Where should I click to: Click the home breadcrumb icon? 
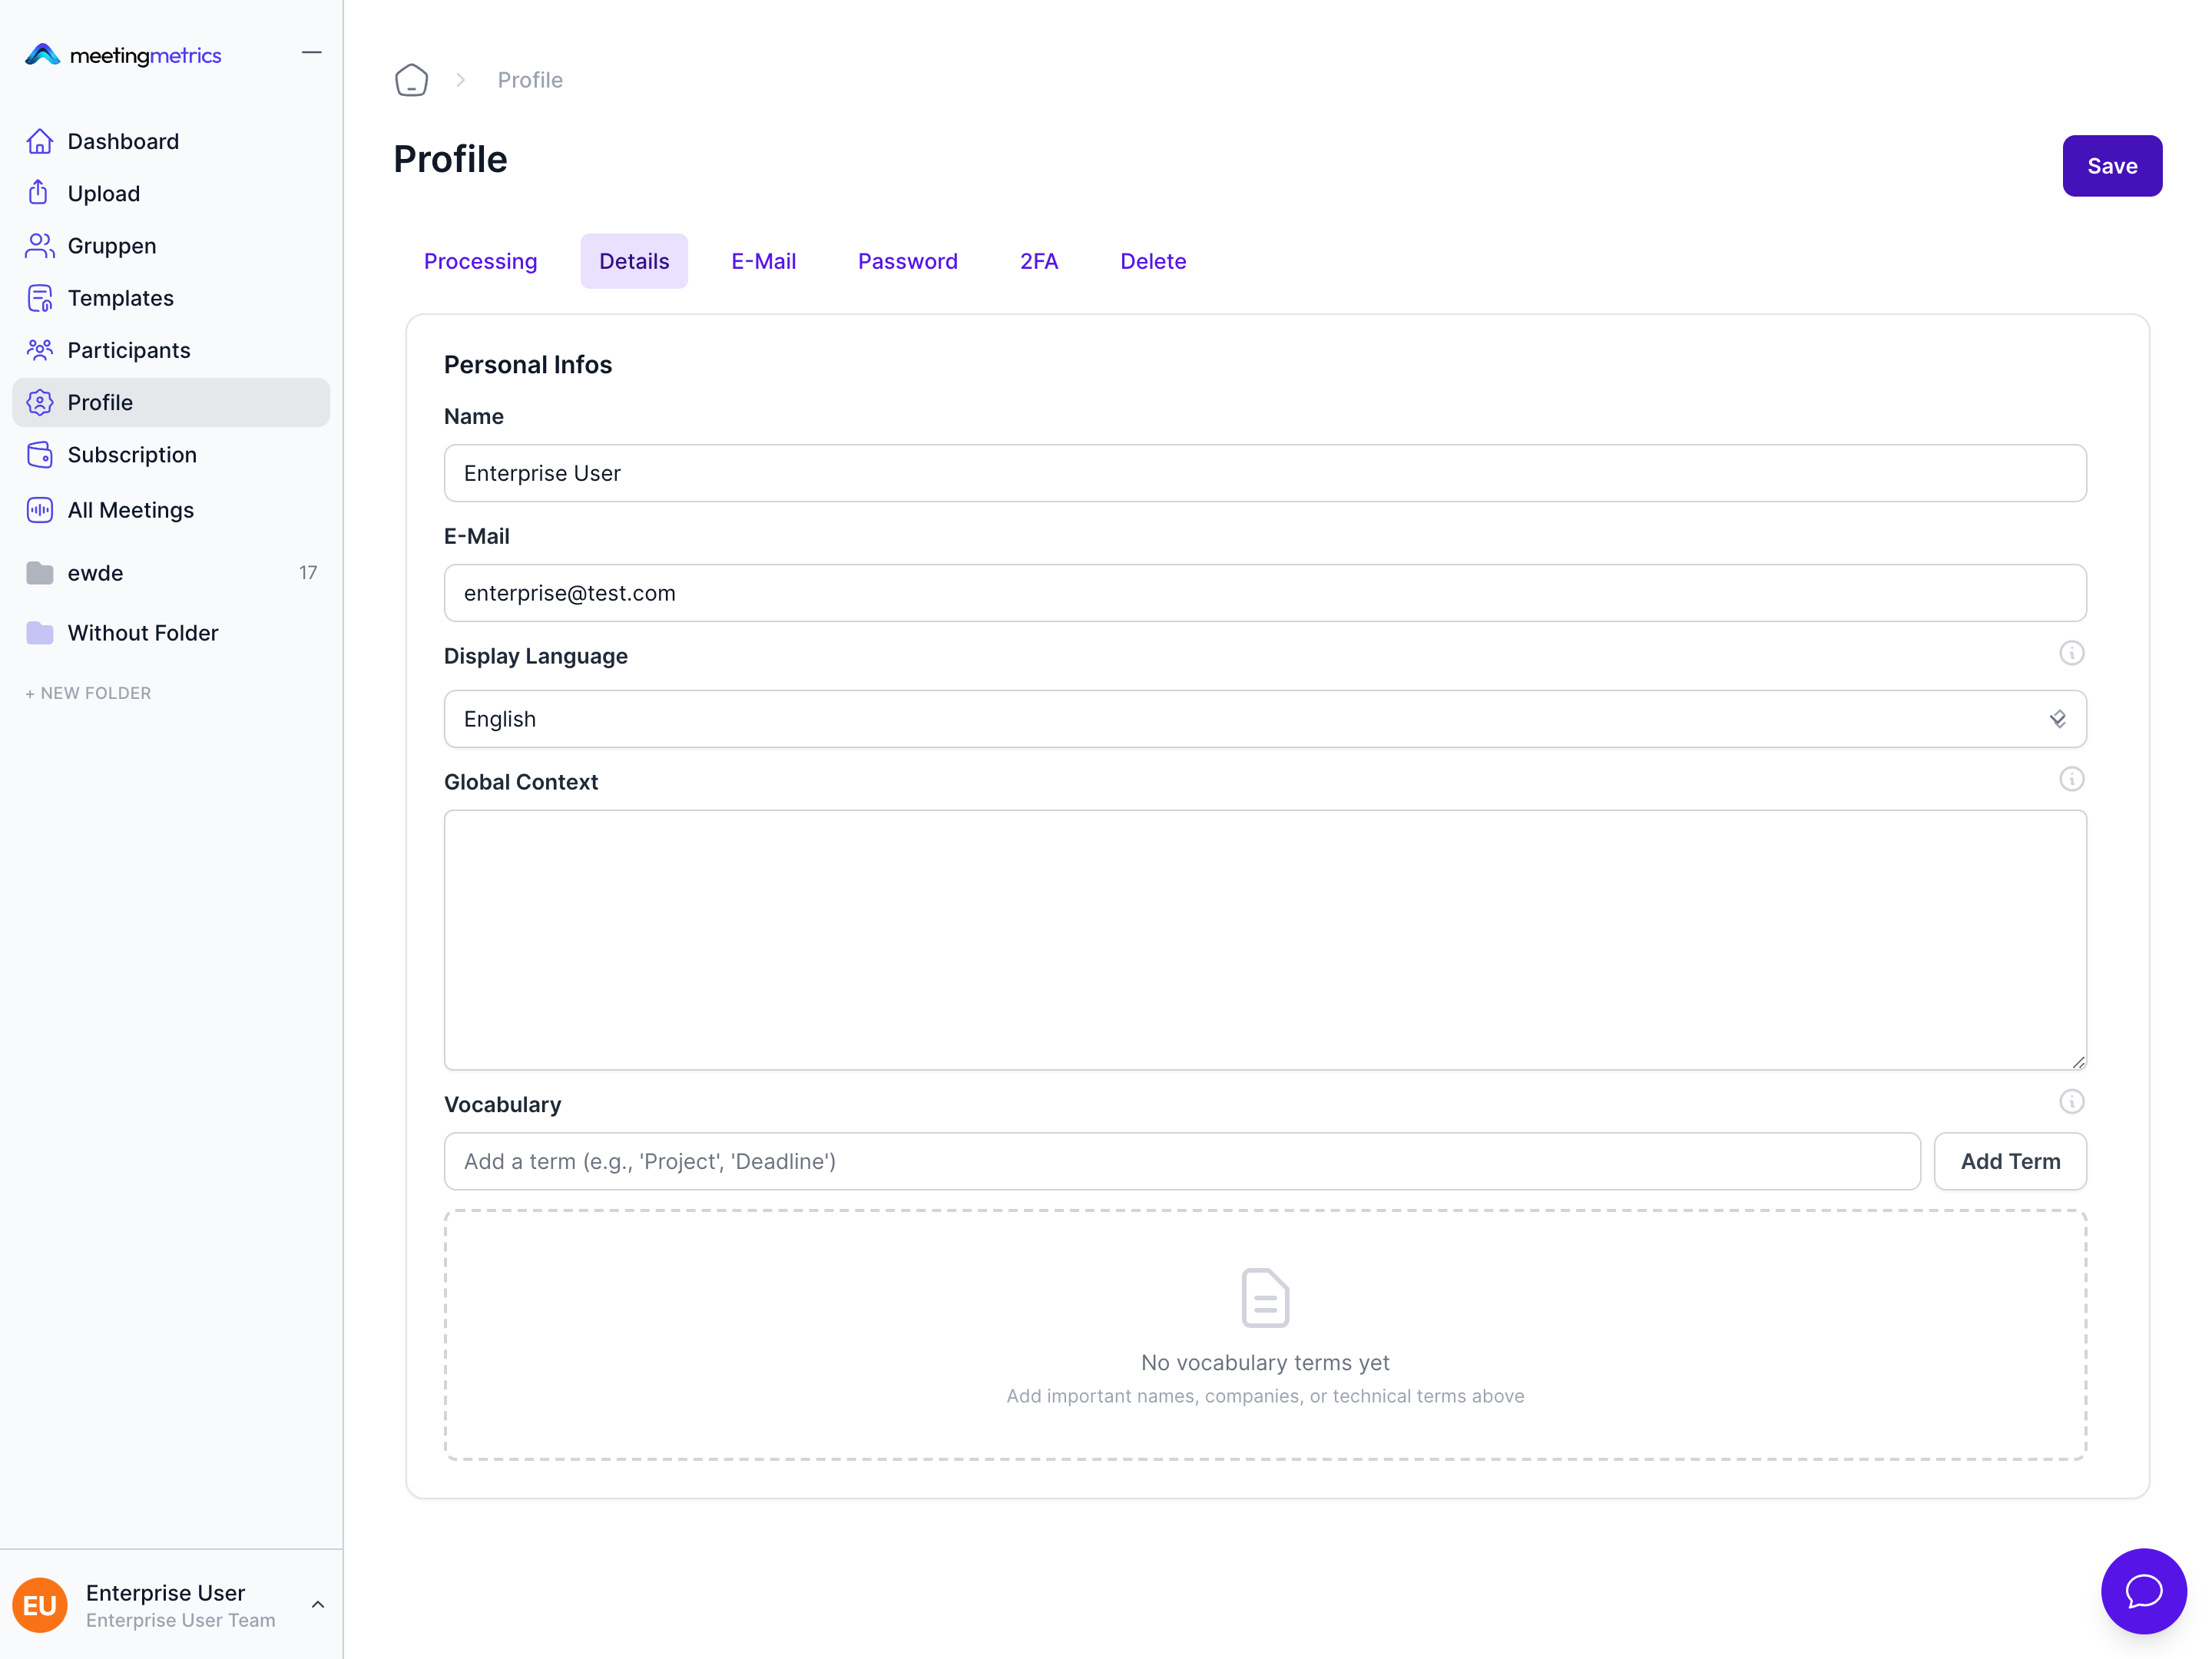[411, 80]
